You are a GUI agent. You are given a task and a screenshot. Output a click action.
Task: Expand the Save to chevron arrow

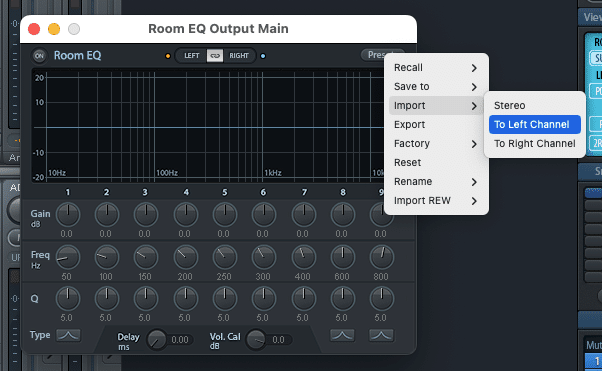pyautogui.click(x=474, y=87)
